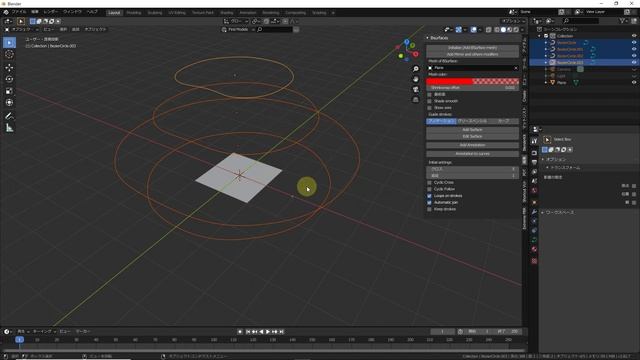Click the viewport zoom magnifier icon
This screenshot has width=640, height=360.
click(x=416, y=69)
